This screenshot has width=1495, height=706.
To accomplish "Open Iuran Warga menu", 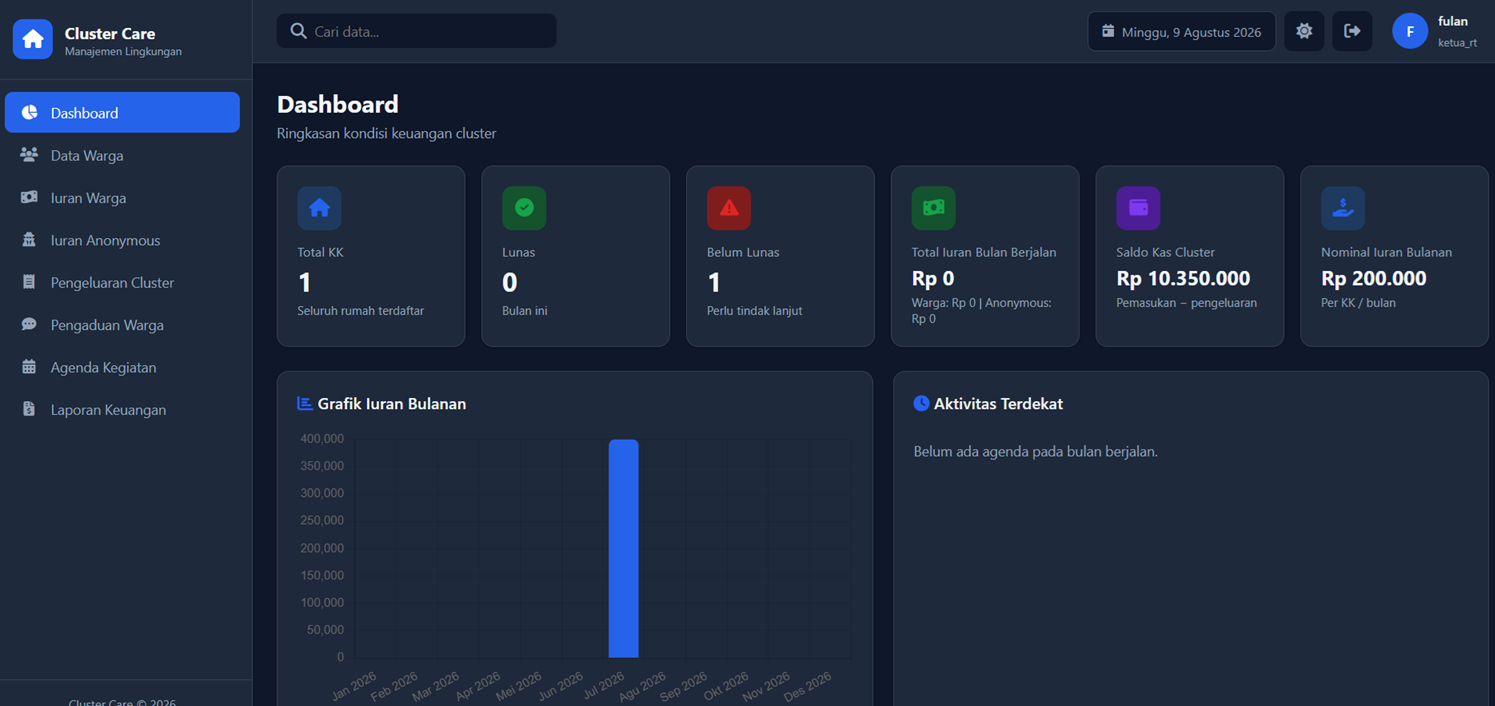I will coord(122,197).
